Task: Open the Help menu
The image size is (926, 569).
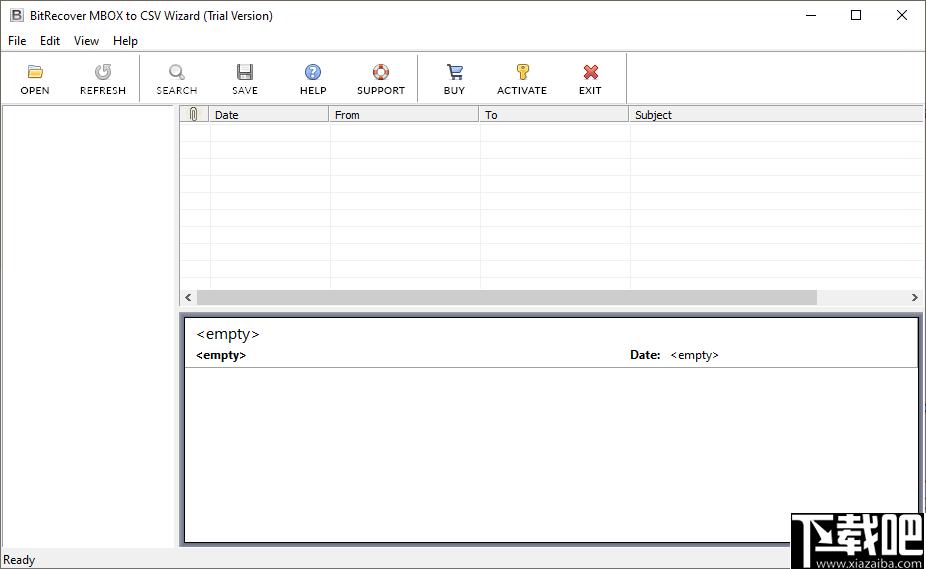Action: click(125, 41)
